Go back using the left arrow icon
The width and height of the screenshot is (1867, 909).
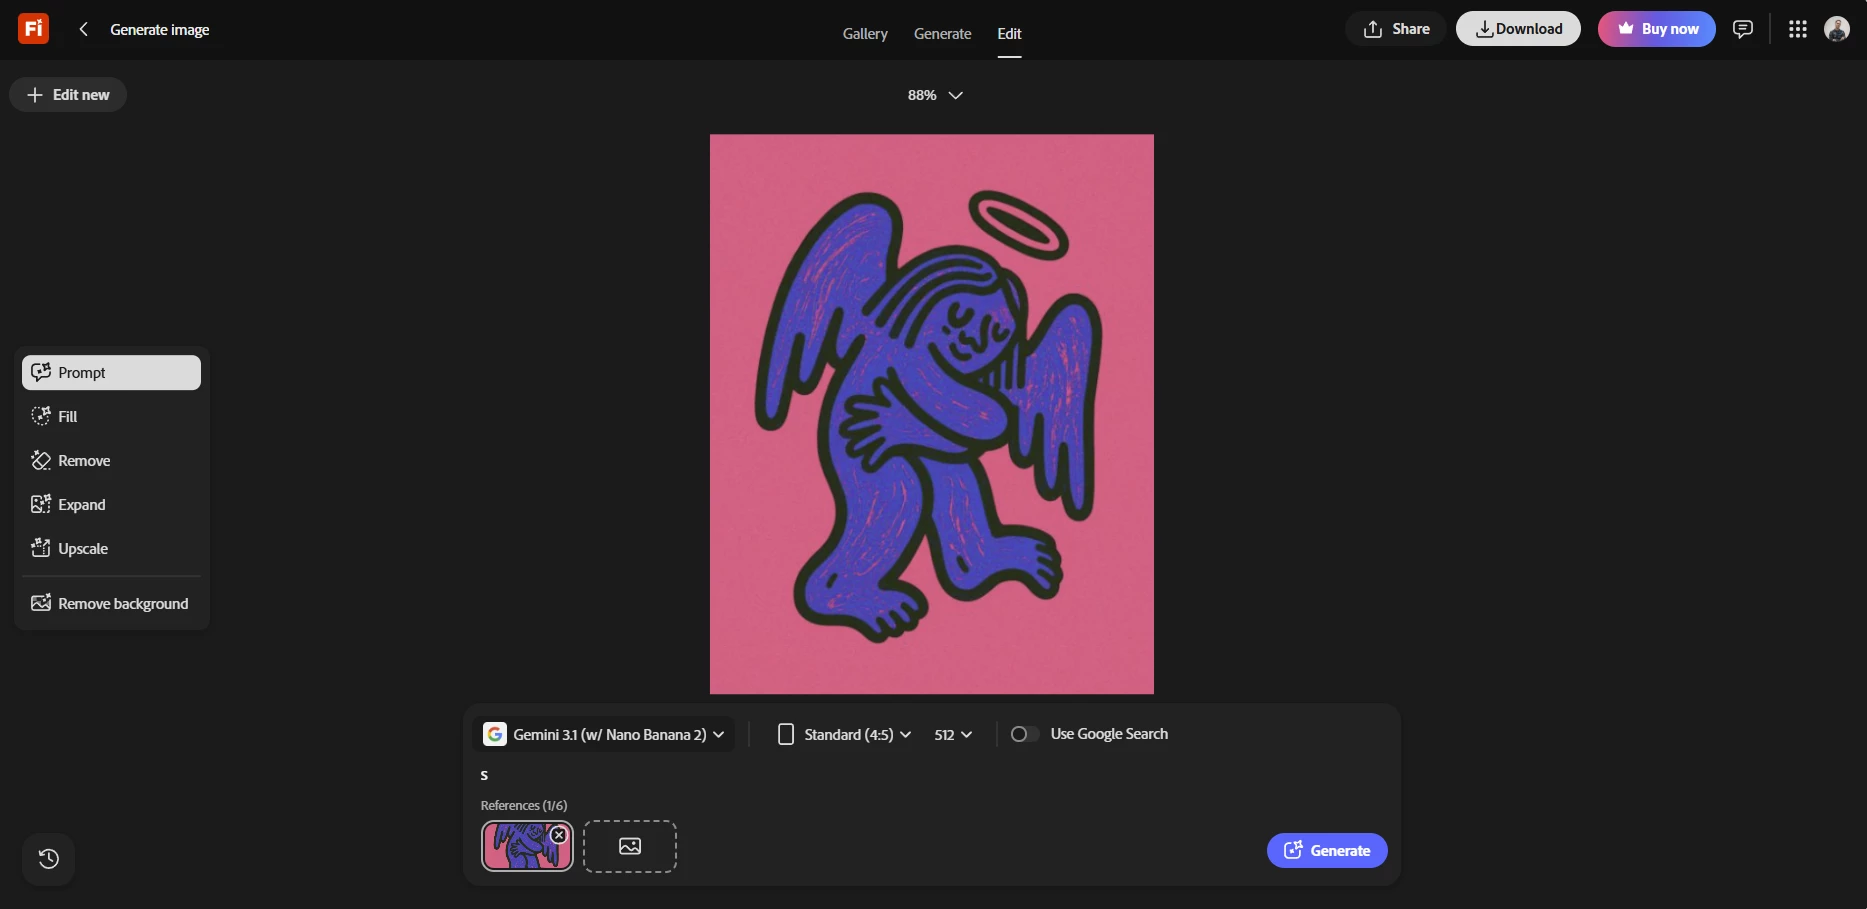84,29
